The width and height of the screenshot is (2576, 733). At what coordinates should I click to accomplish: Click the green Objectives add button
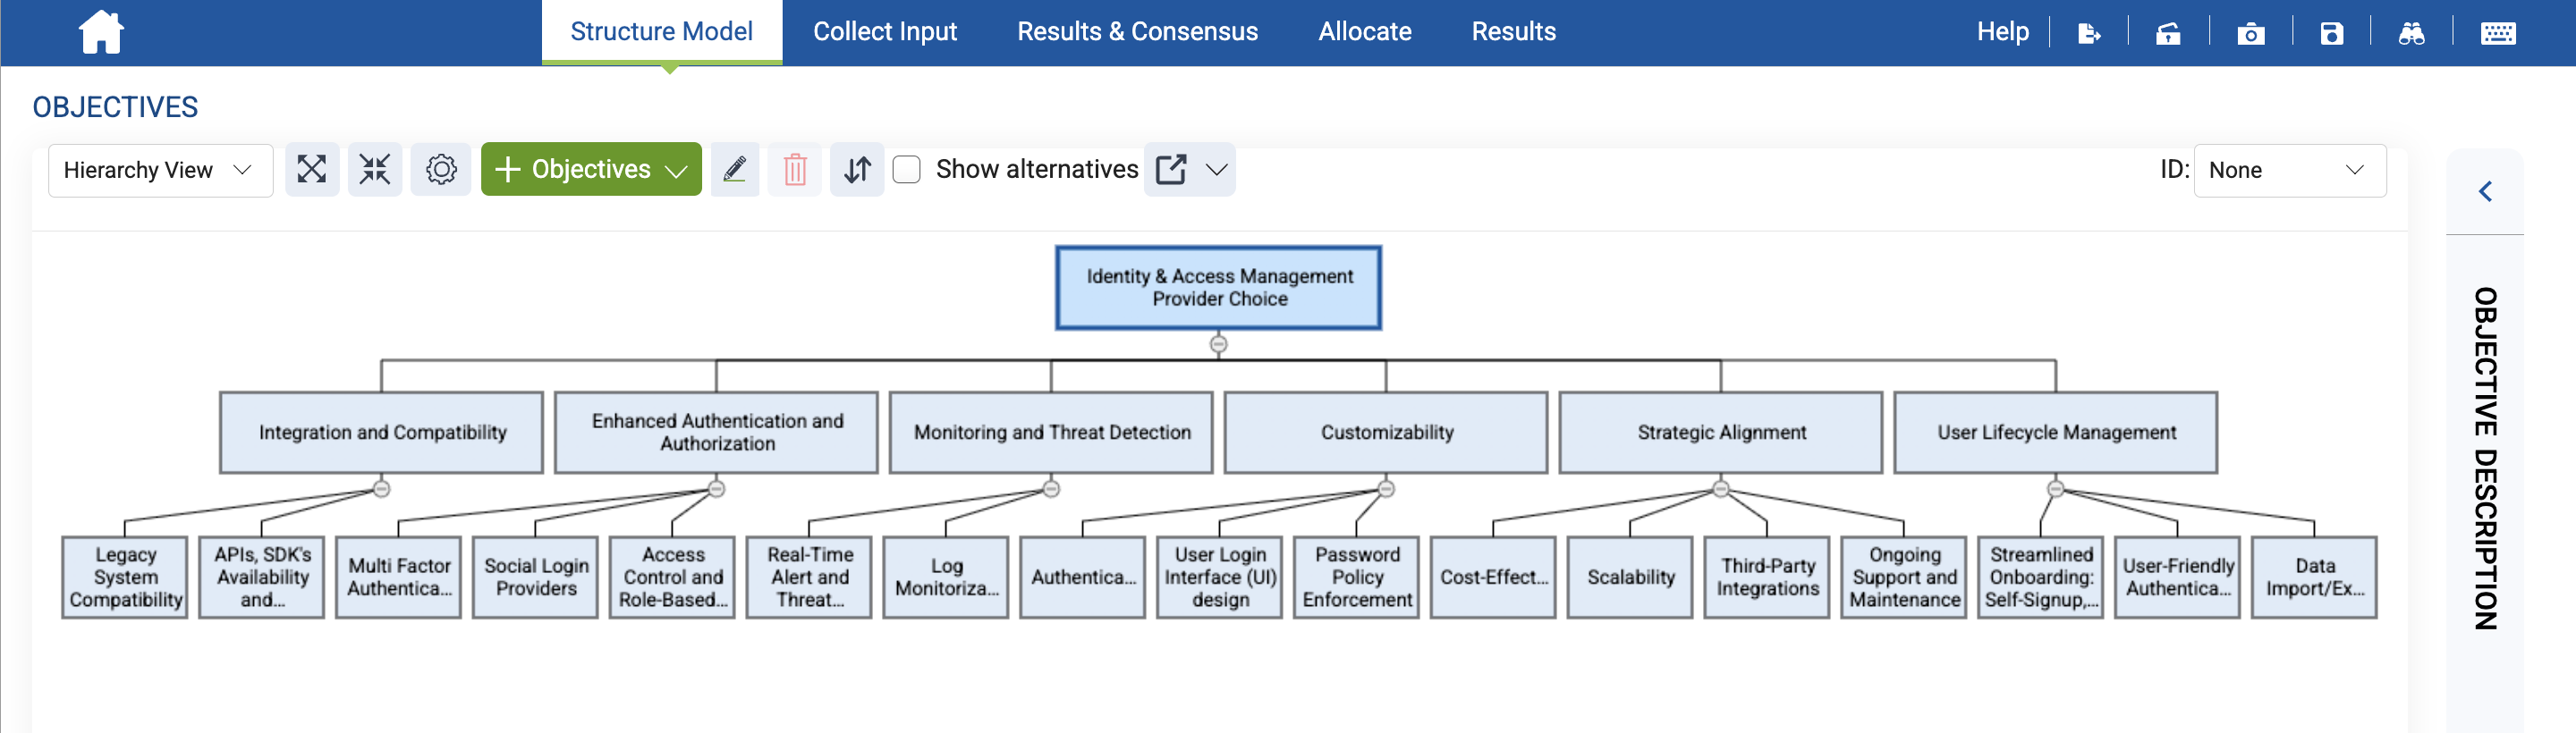[591, 169]
